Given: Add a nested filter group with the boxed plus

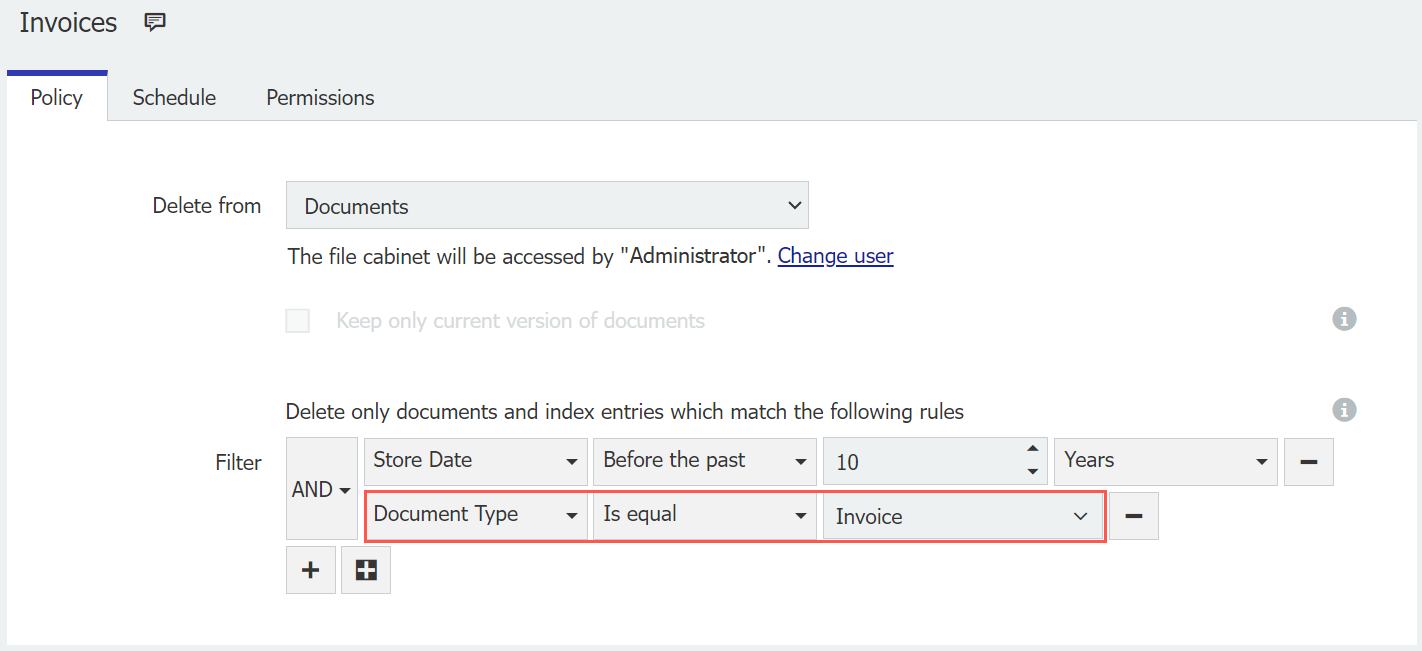Looking at the screenshot, I should click(x=365, y=569).
